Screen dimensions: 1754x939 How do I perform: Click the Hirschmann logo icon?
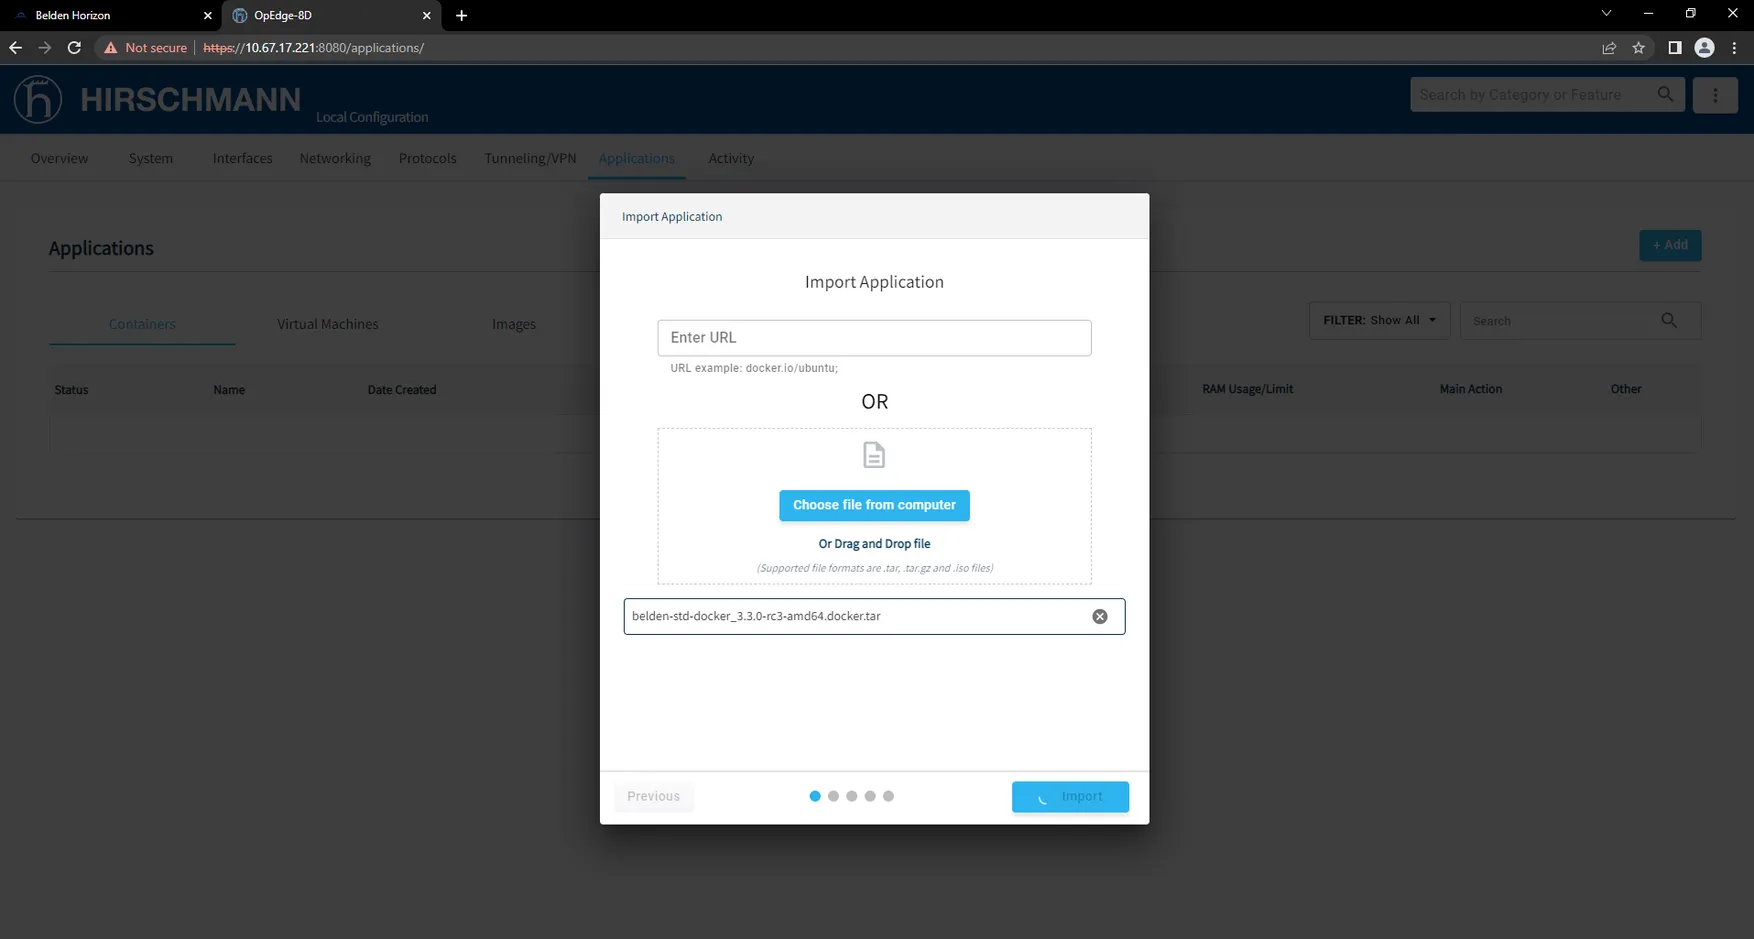[x=38, y=99]
